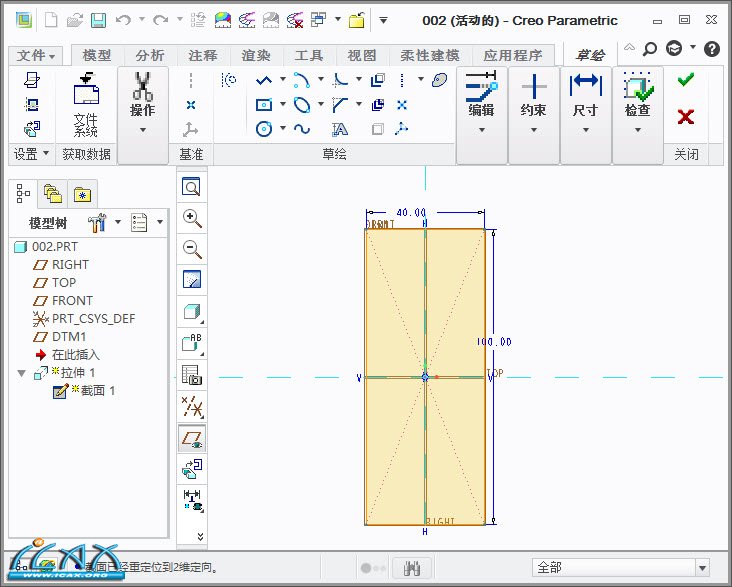Toggle the datum display filters button
The height and width of the screenshot is (587, 732).
click(191, 406)
